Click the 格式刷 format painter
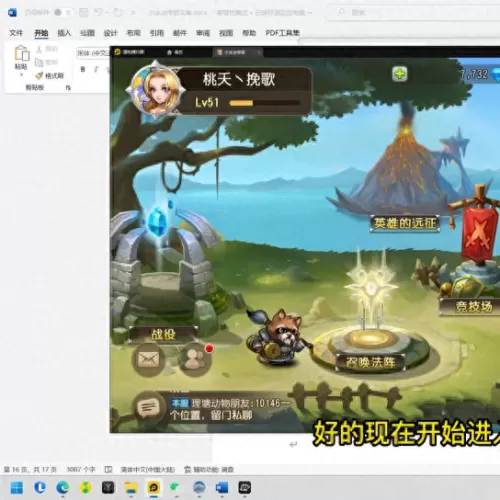The image size is (500, 500). 49,76
